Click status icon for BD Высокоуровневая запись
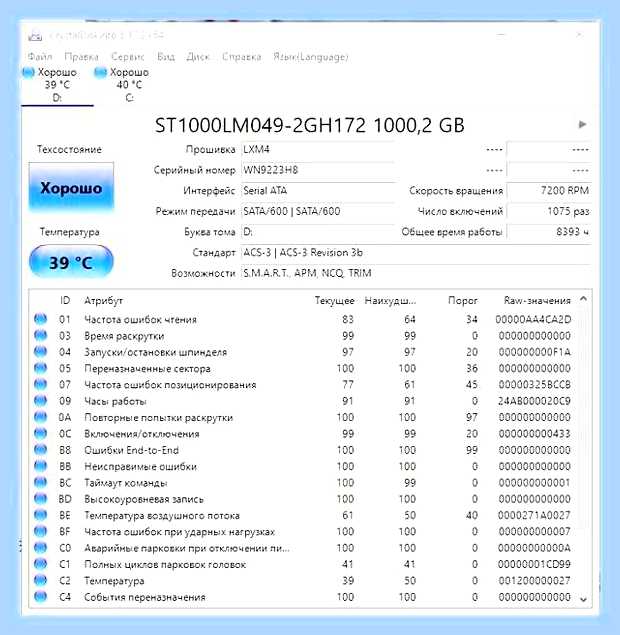 pos(40,499)
